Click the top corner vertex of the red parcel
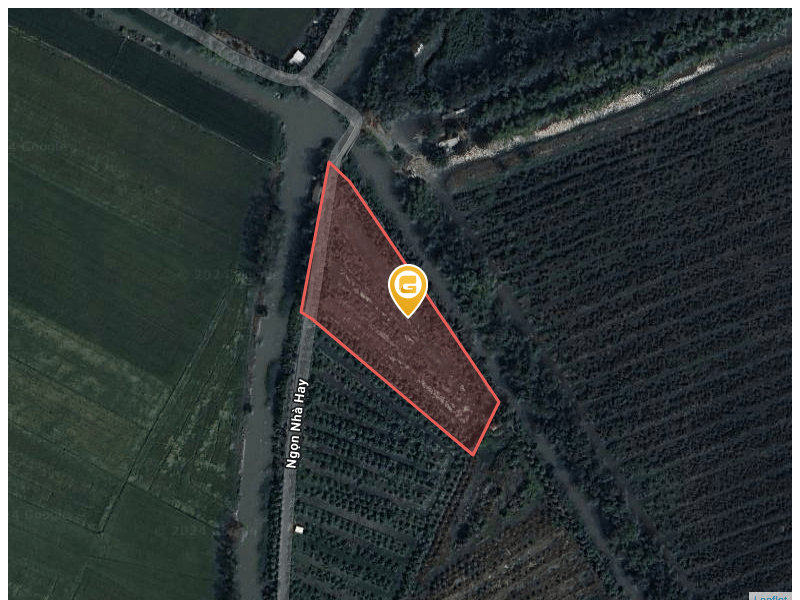This screenshot has height=600, width=800. pos(329,162)
